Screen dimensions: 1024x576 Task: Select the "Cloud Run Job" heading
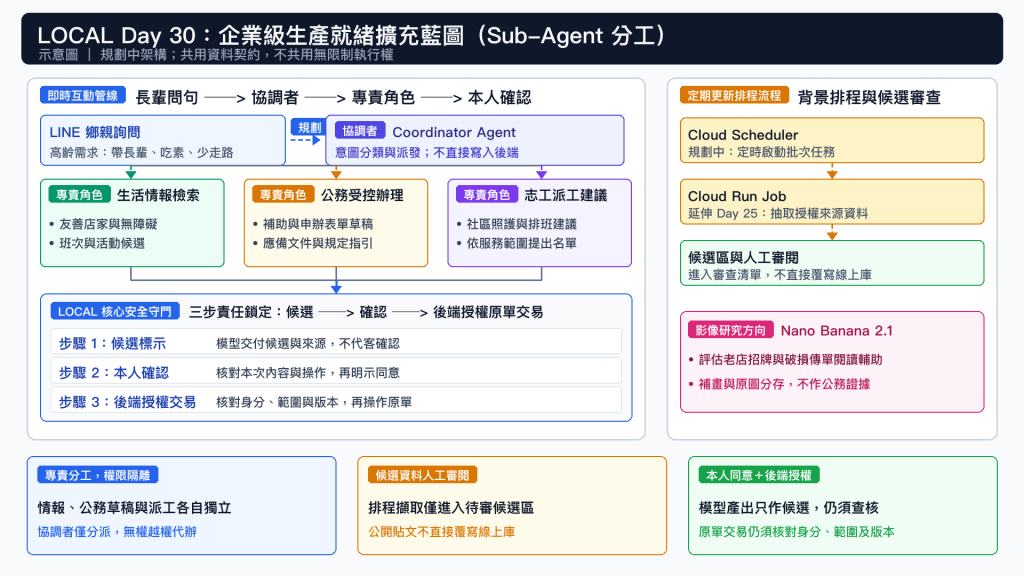(737, 197)
